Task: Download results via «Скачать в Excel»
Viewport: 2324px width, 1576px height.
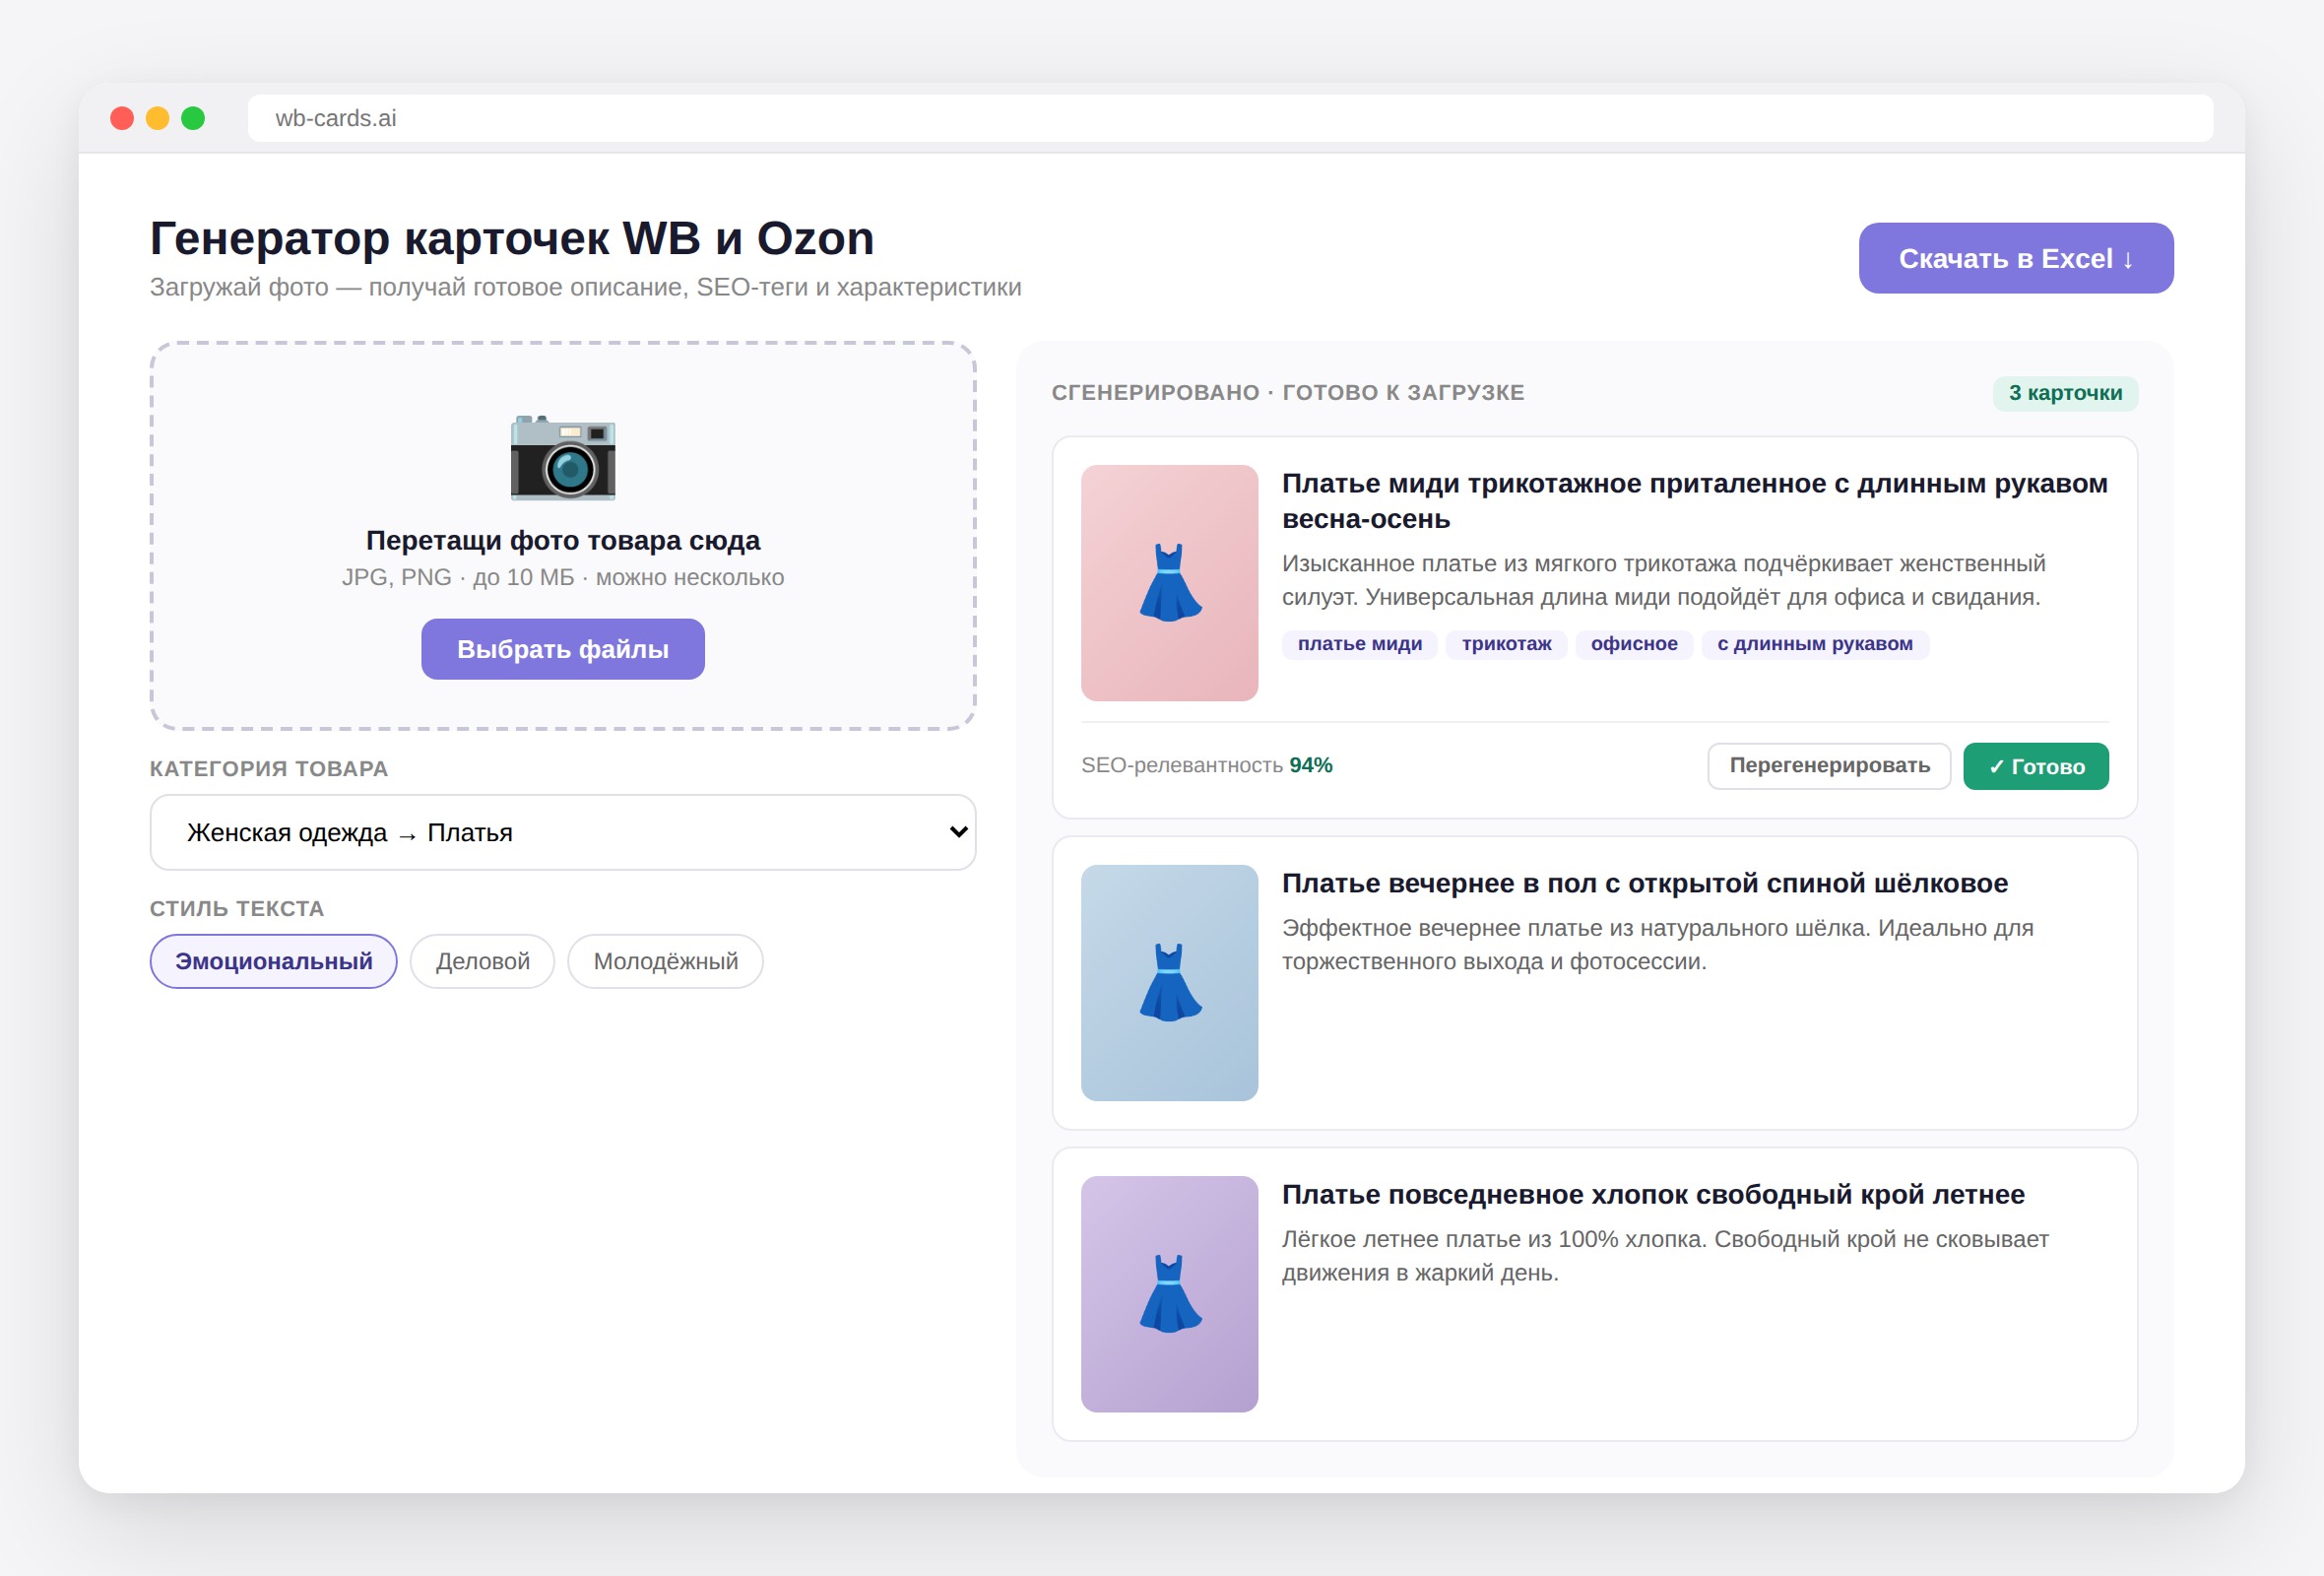Action: pyautogui.click(x=2015, y=258)
